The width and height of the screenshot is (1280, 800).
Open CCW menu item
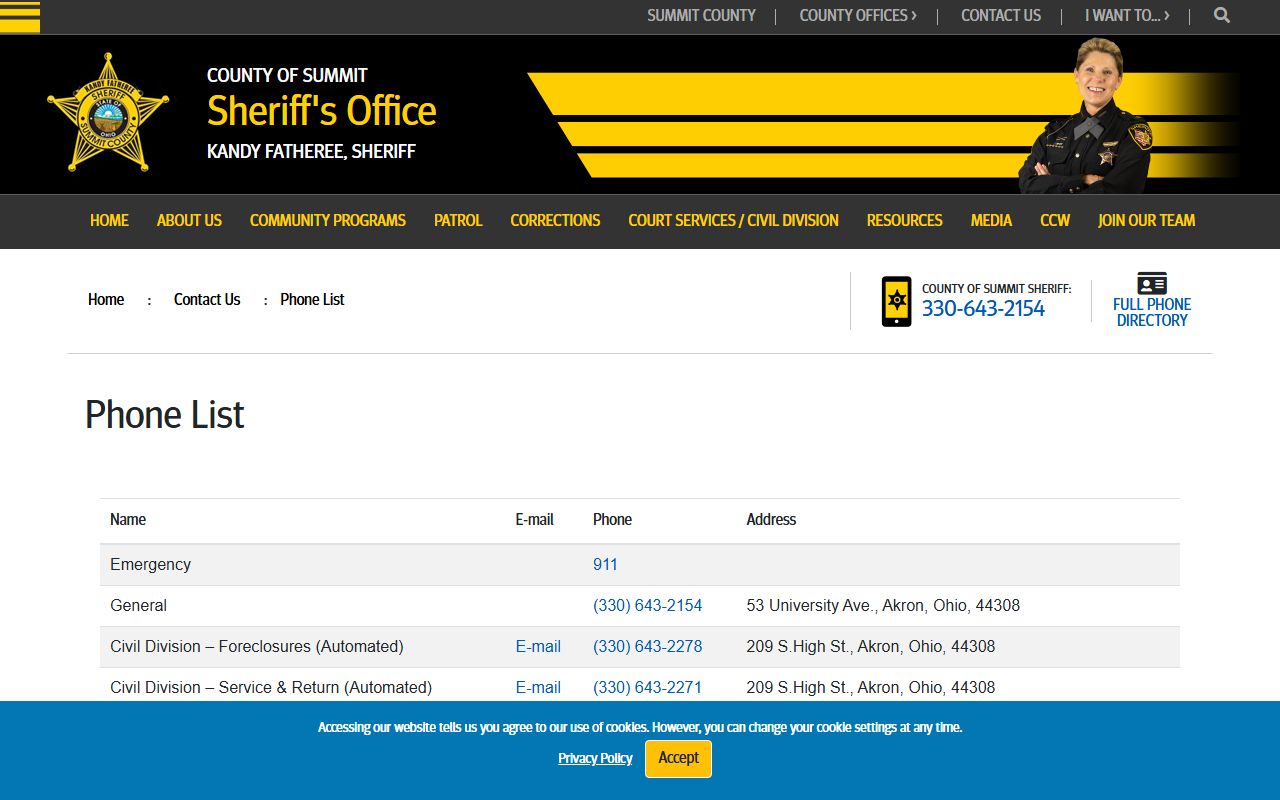coord(1055,220)
